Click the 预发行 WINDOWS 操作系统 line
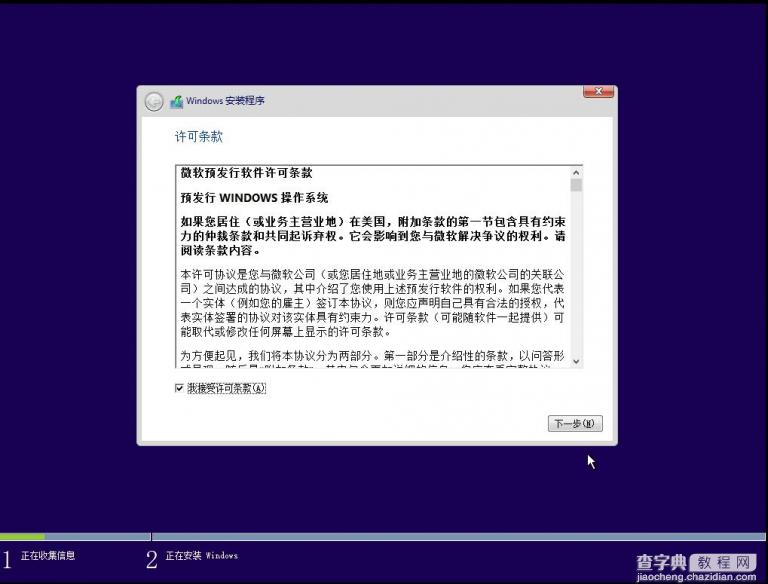Image resolution: width=768 pixels, height=584 pixels. pyautogui.click(x=254, y=198)
